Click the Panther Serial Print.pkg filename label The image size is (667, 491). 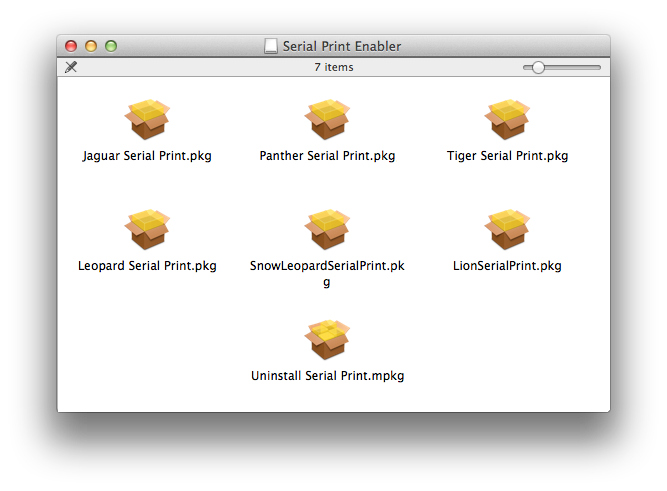click(x=327, y=156)
